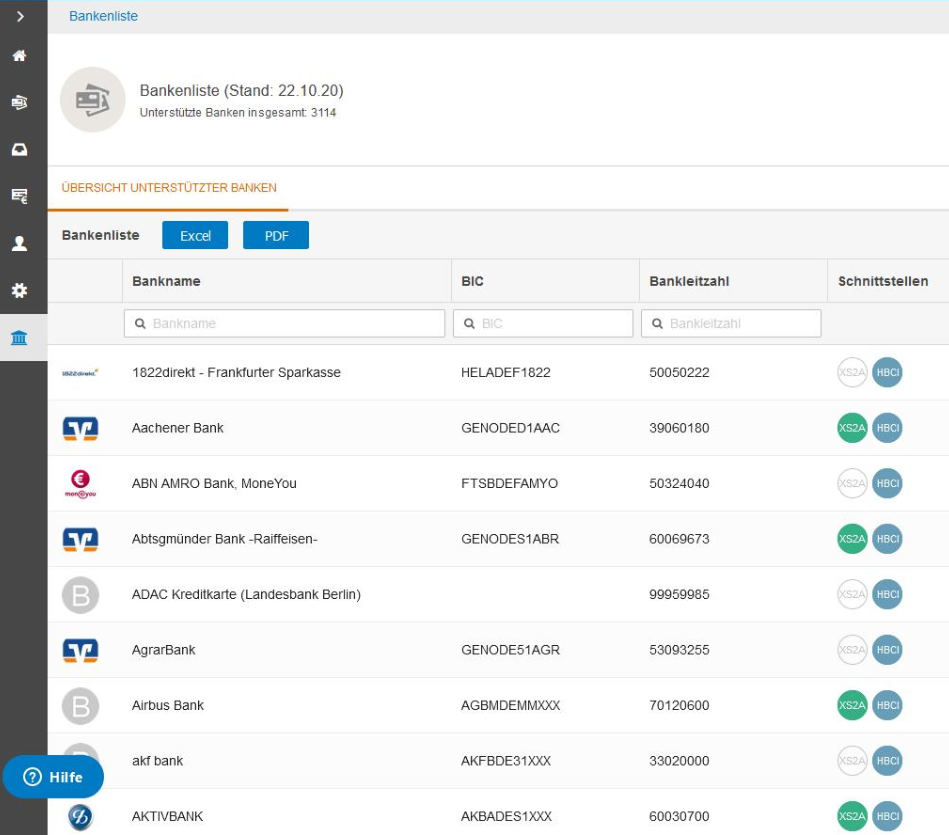This screenshot has width=949, height=835.
Task: Click HBCI badge for Abtsgmünder Bank
Action: pos(887,539)
